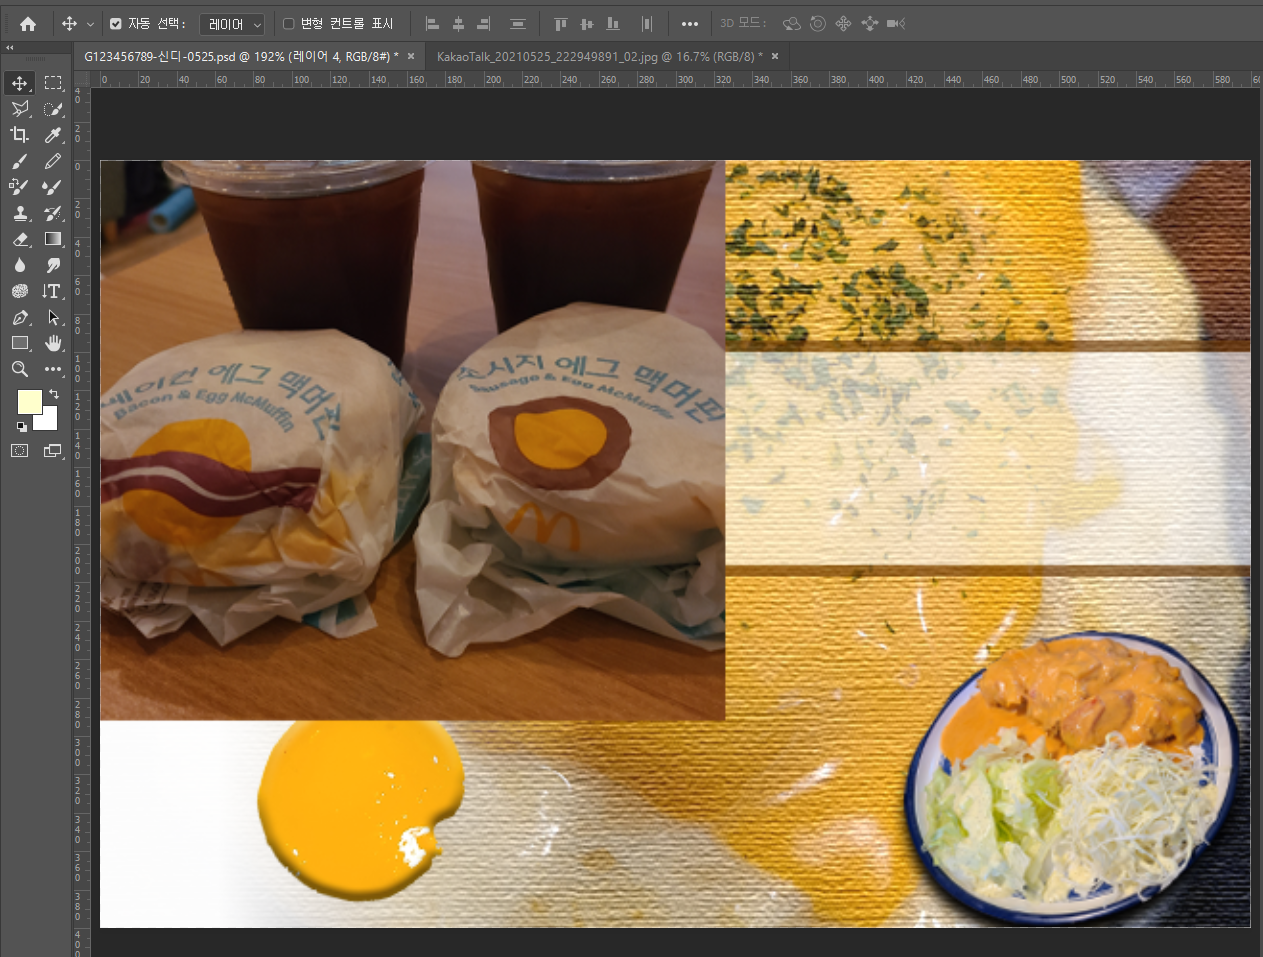Select the Zoom magnifier tool
Viewport: 1263px width, 957px height.
click(19, 369)
